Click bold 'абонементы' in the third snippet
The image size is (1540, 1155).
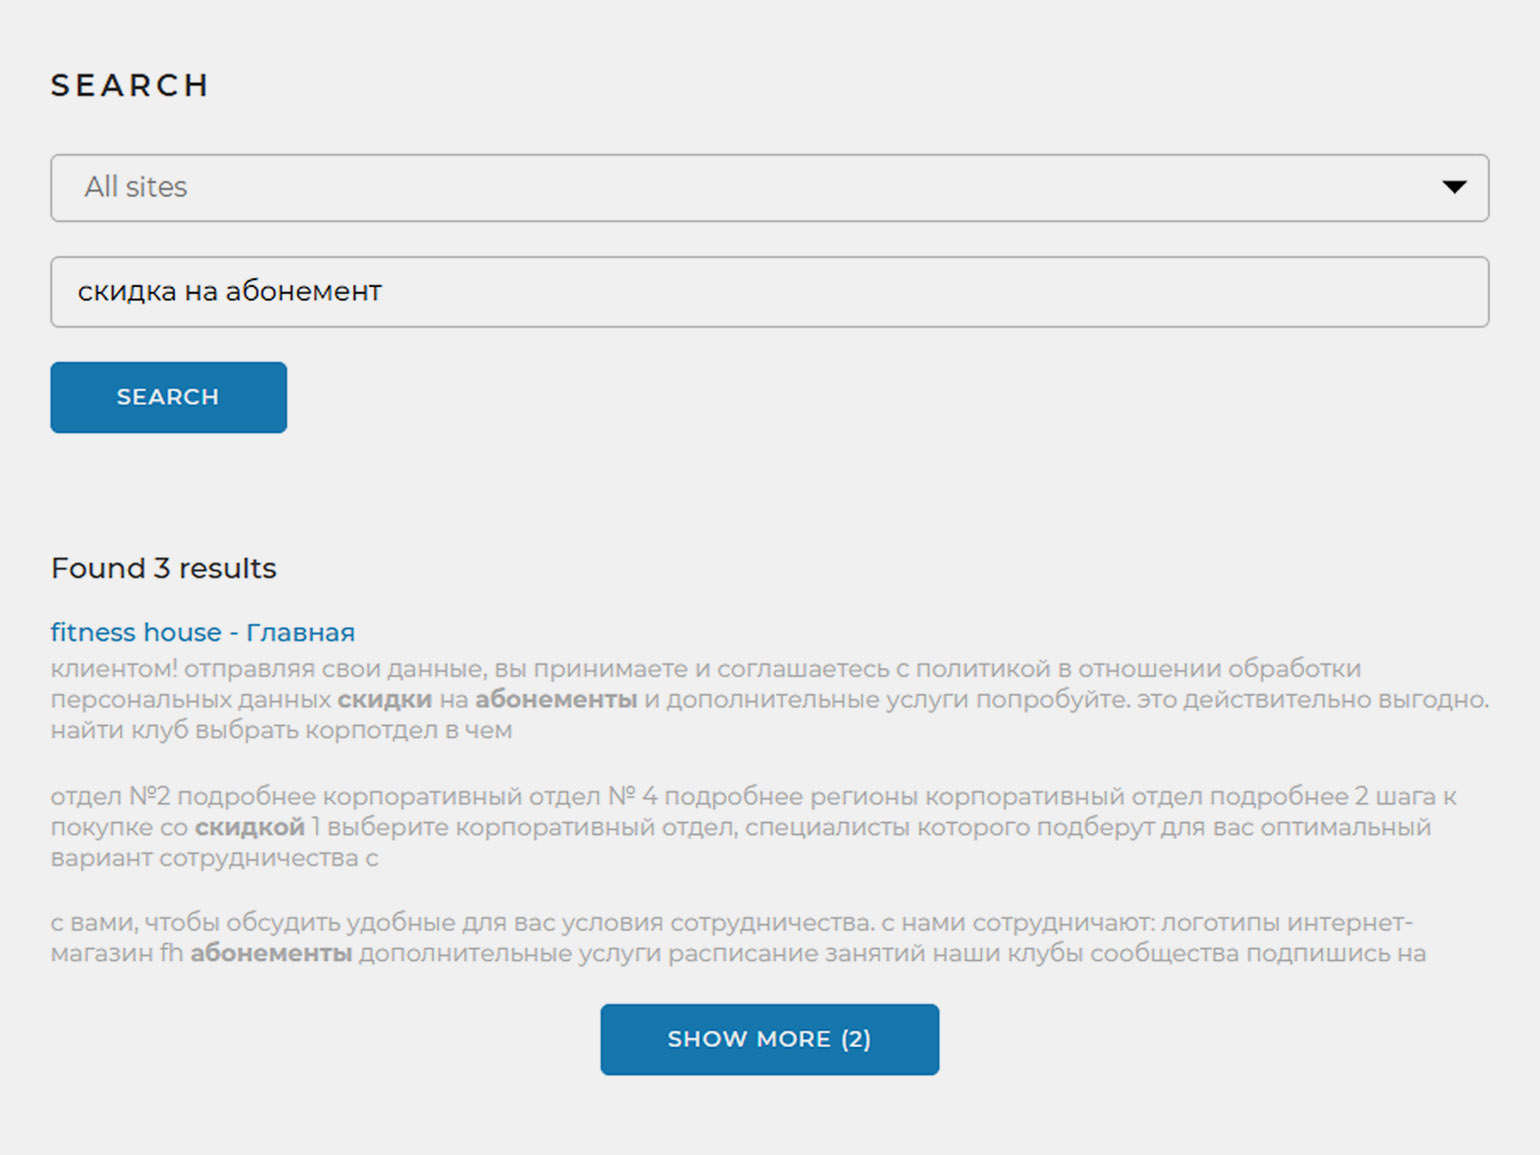(x=271, y=953)
